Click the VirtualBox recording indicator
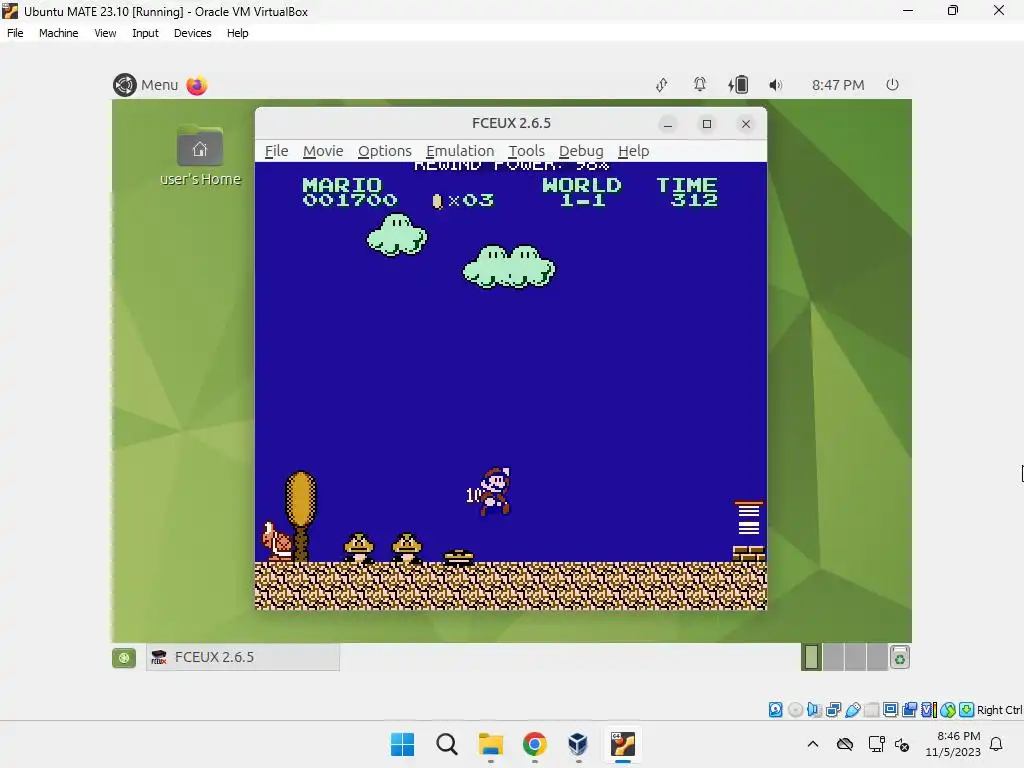 point(909,710)
